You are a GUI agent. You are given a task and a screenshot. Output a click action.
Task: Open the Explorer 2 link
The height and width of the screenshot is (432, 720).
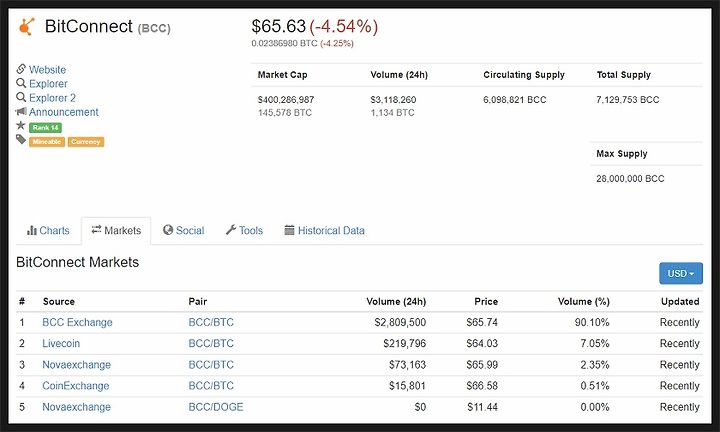[x=52, y=98]
